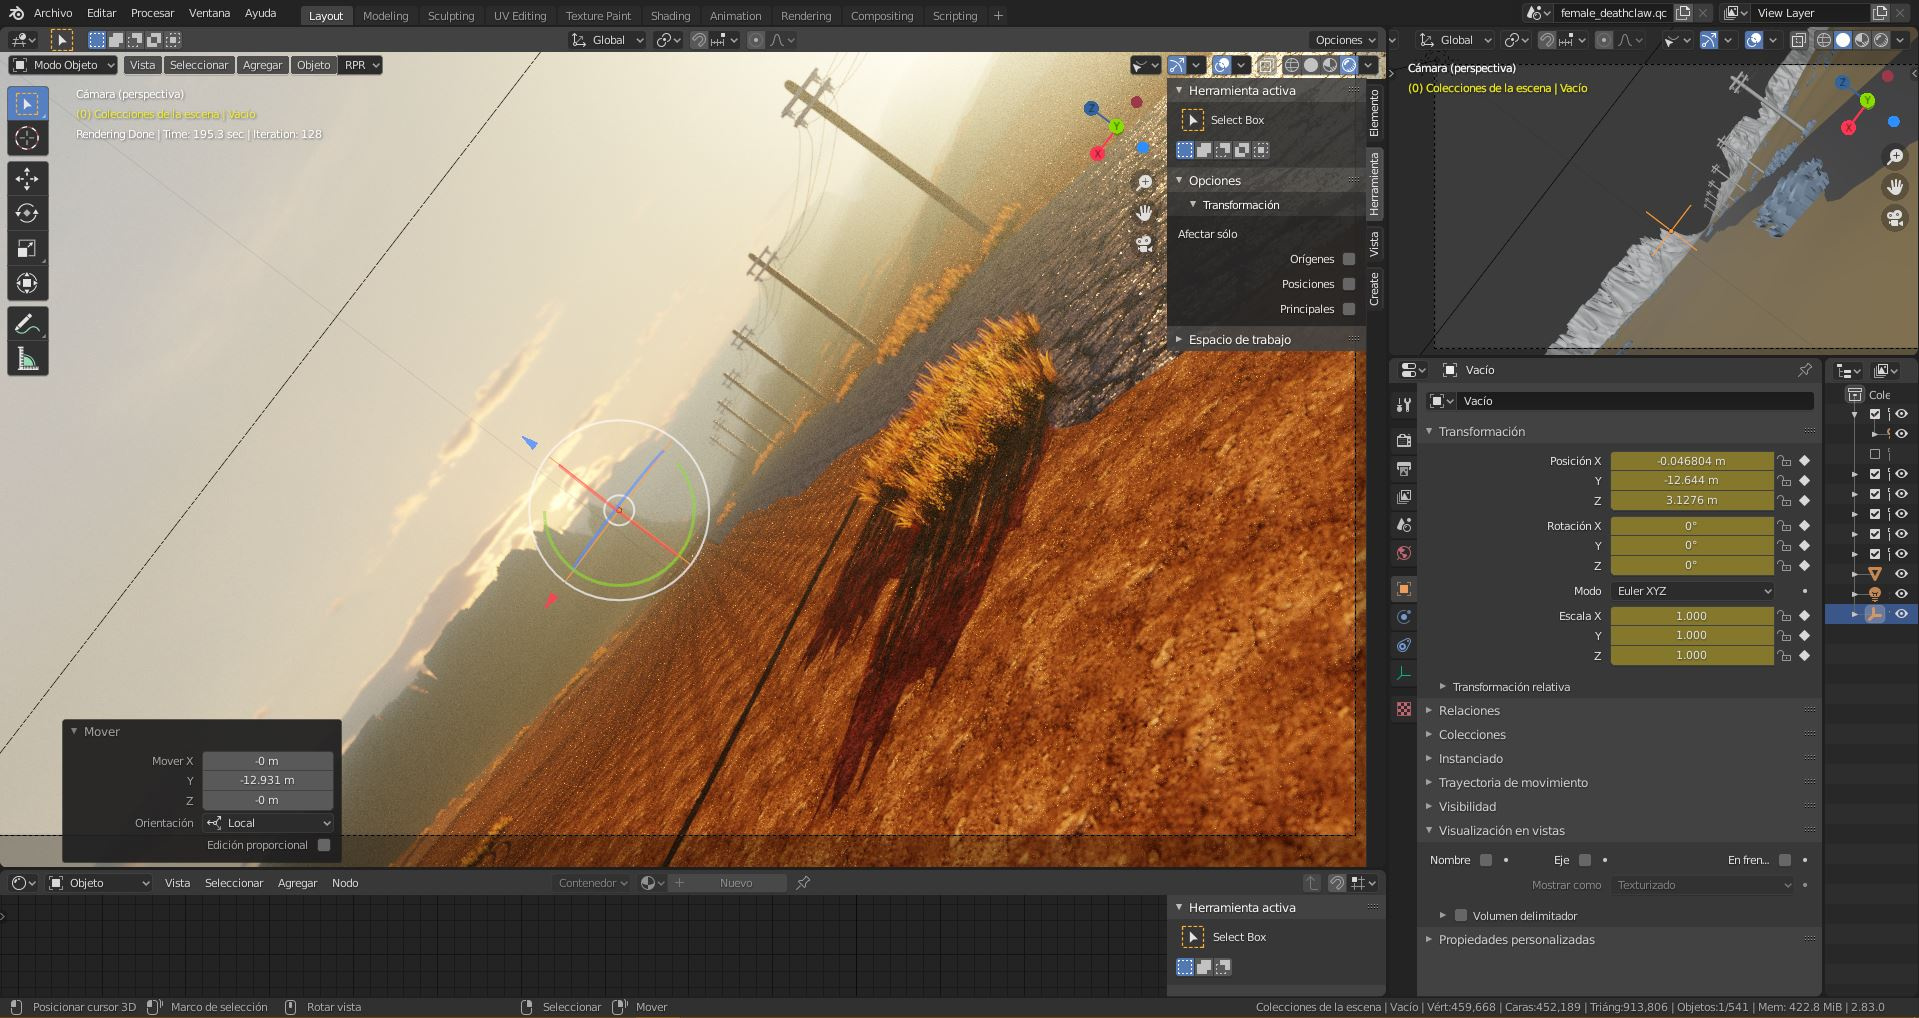Toggle the Orígenes checkbox

1349,259
